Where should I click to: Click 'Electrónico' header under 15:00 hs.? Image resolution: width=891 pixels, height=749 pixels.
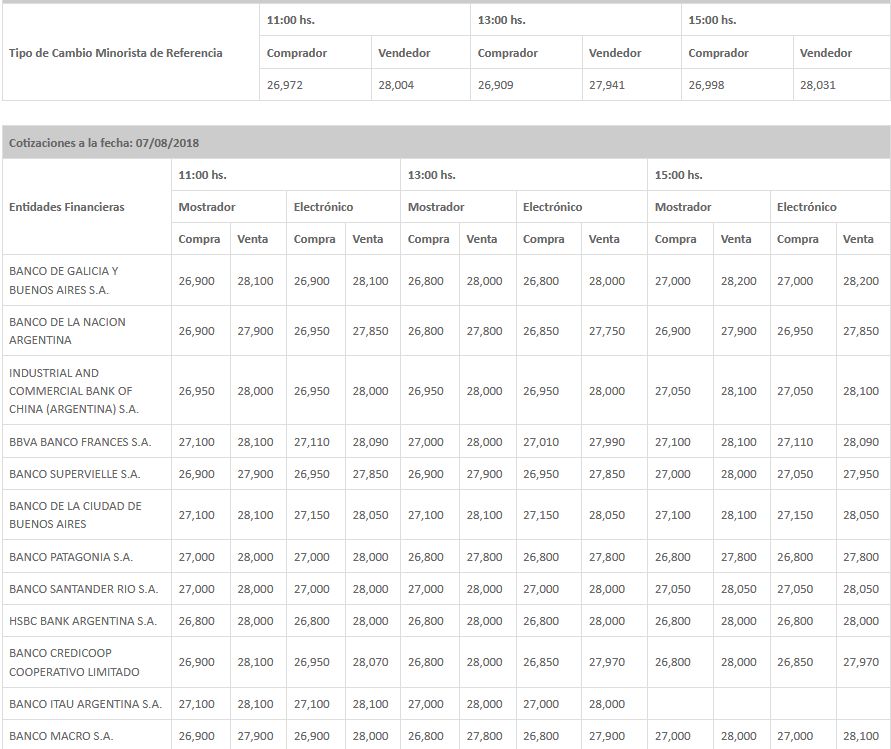[x=807, y=207]
